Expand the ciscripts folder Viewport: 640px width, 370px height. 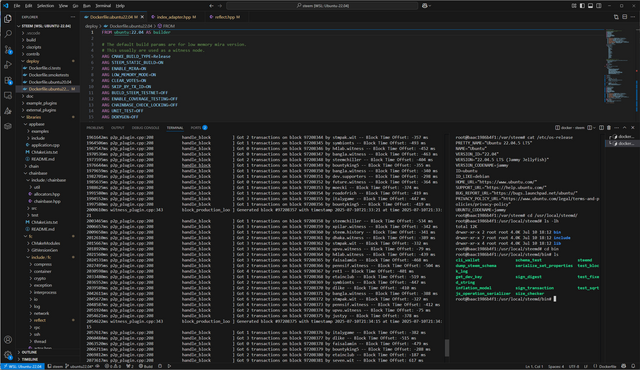tap(48, 47)
